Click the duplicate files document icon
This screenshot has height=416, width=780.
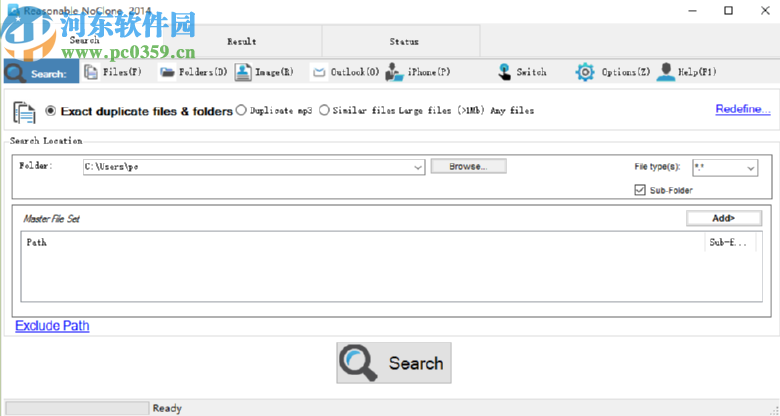click(24, 111)
